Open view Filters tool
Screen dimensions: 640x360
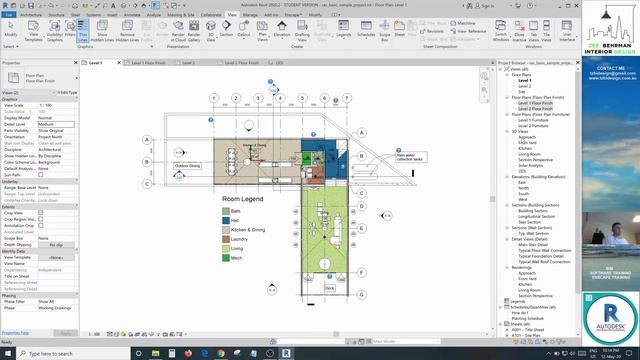pyautogui.click(x=70, y=30)
